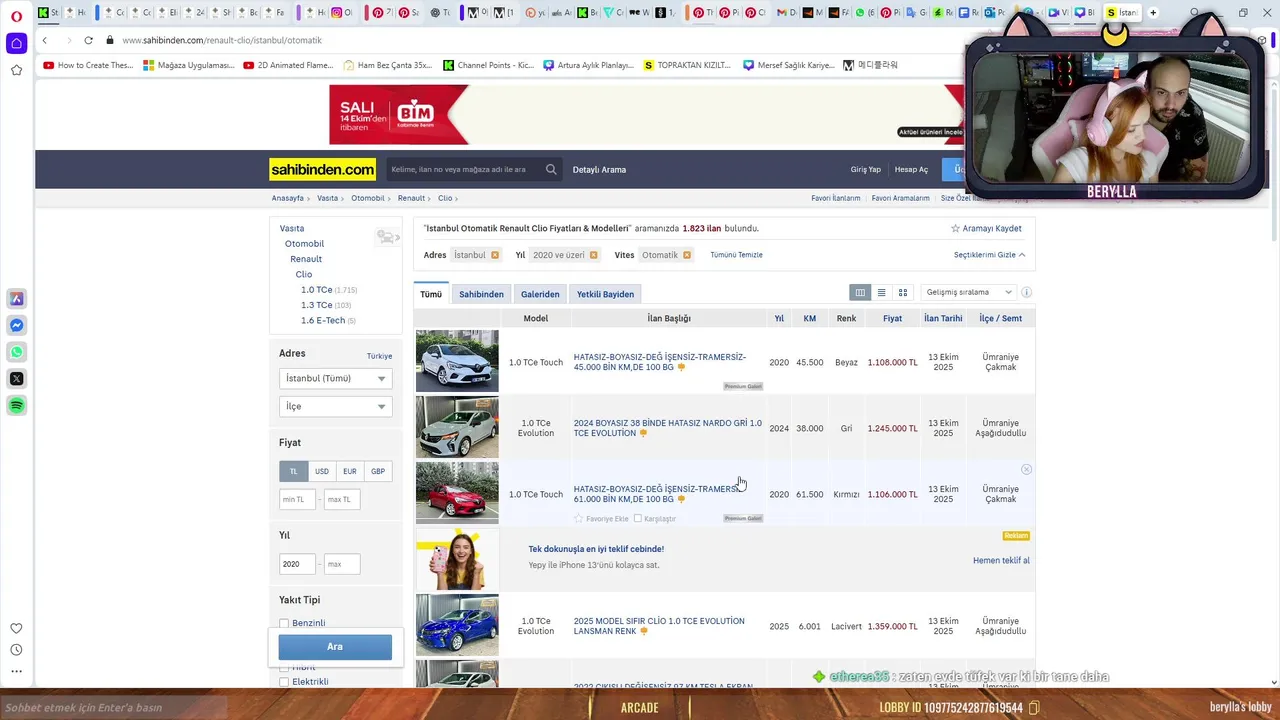Click the blue Ara search button
Viewport: 1280px width, 720px height.
tap(335, 647)
